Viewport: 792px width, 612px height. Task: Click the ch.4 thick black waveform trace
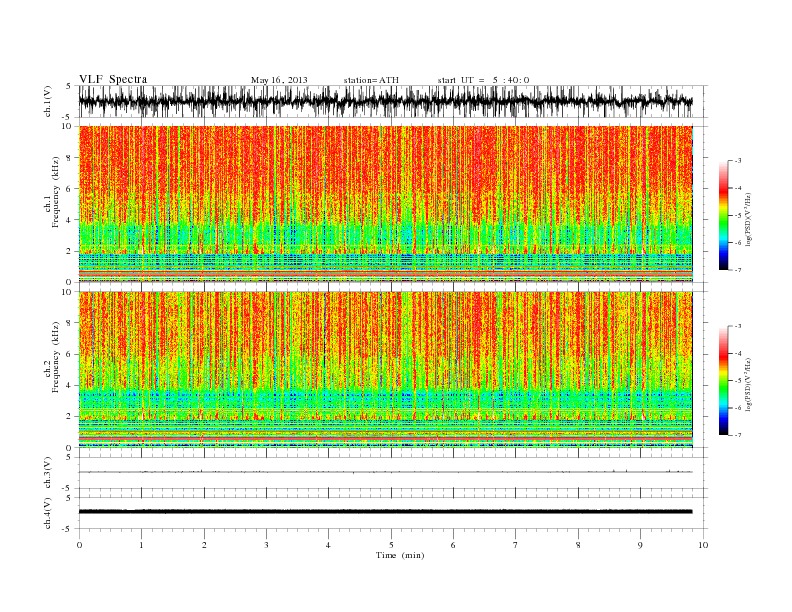pyautogui.click(x=386, y=512)
